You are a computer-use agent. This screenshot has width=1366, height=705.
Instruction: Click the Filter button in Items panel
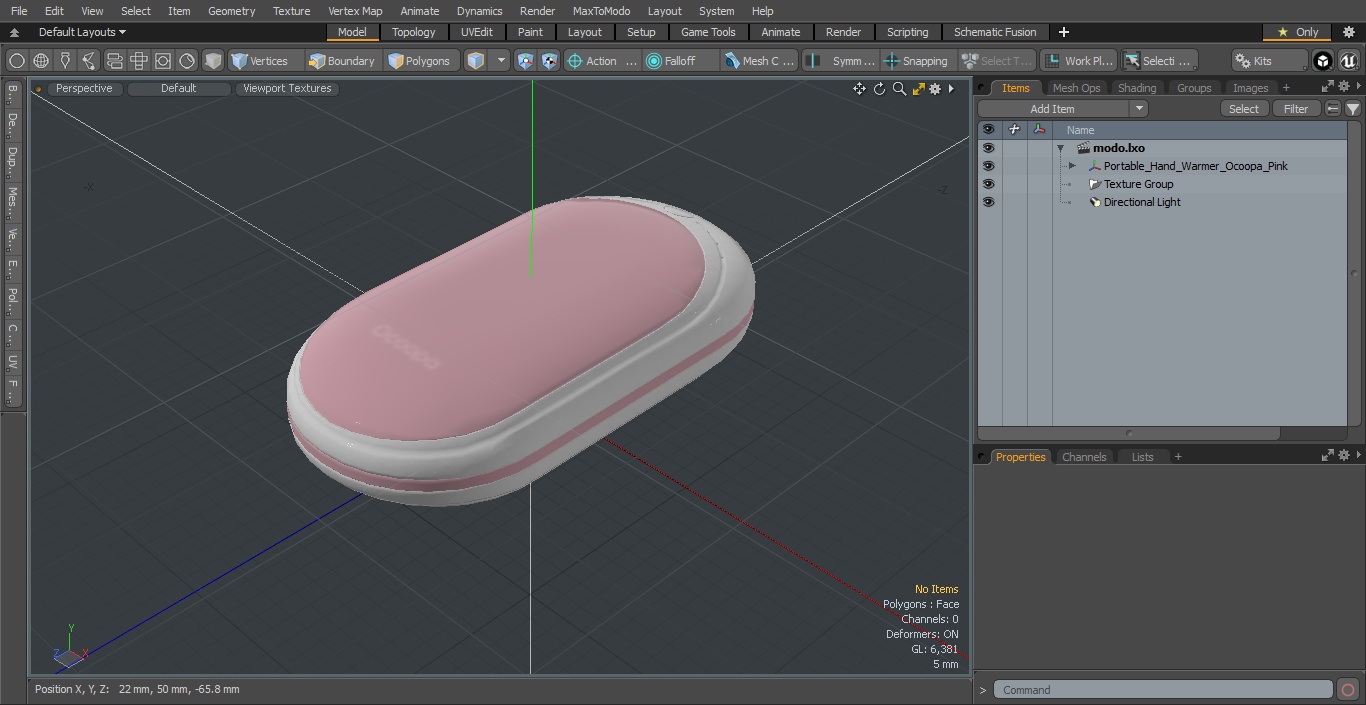(x=1296, y=109)
